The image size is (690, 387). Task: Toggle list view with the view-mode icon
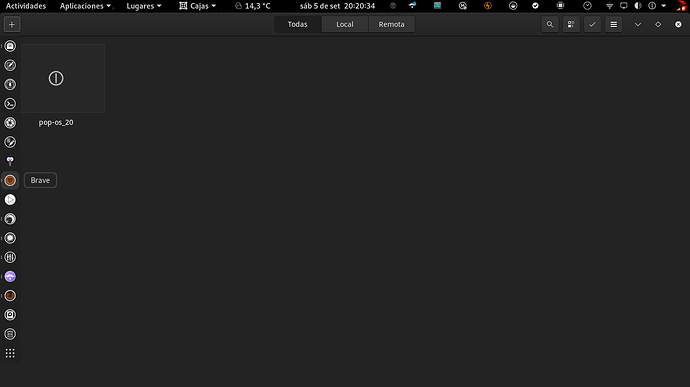(x=571, y=25)
